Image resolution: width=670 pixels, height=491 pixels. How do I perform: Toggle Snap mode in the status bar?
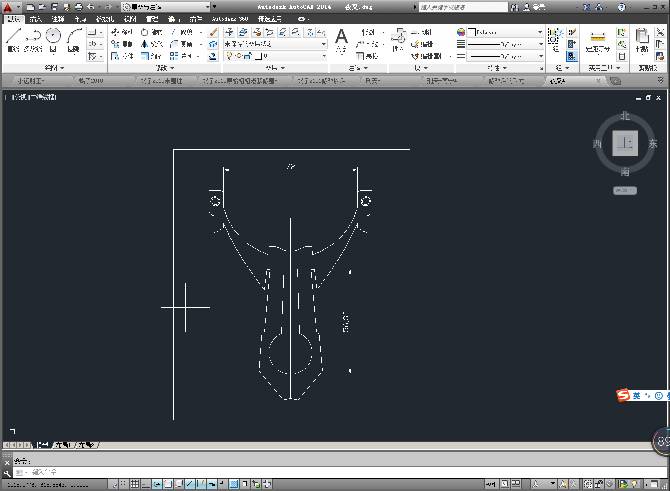(123, 484)
